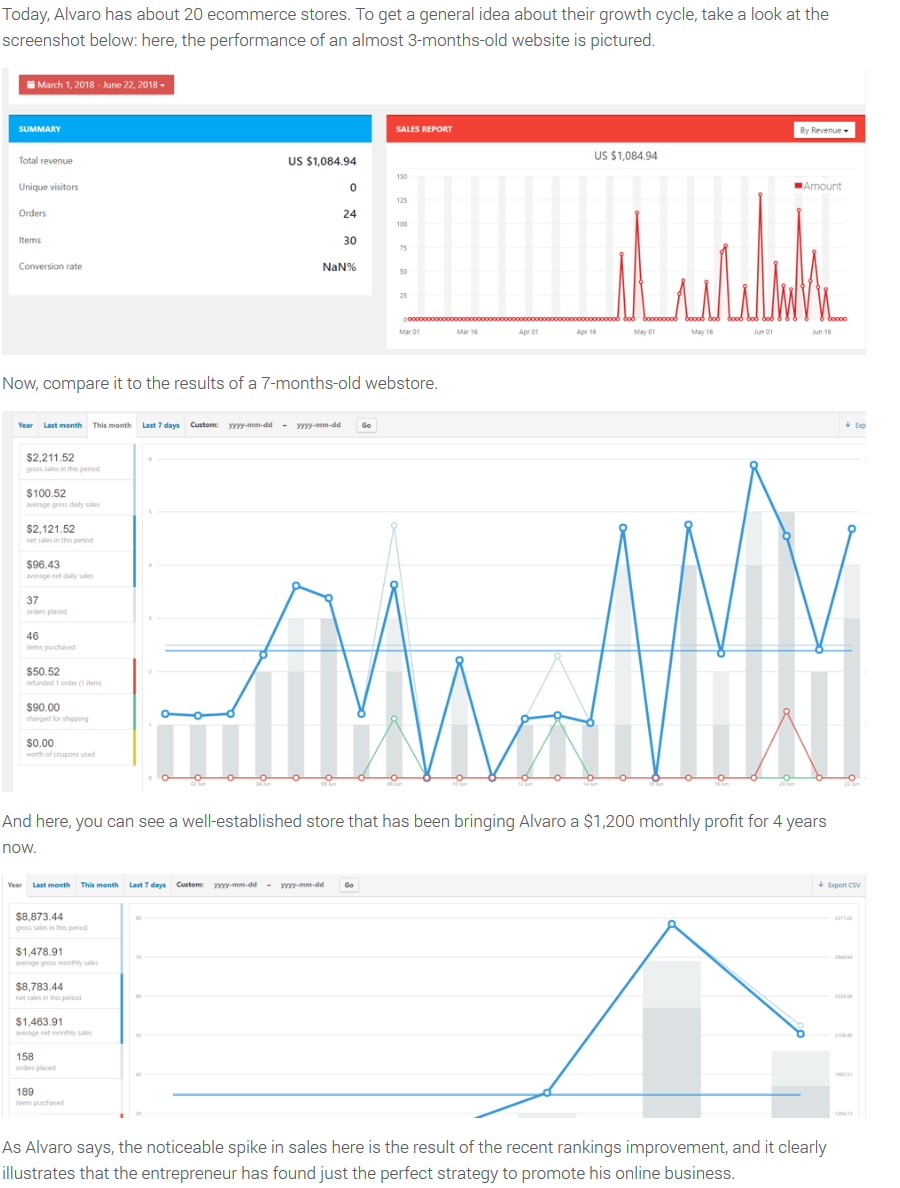Image resolution: width=900 pixels, height=1188 pixels.
Task: Open the Last 7 days tab on the middle report
Action: click(160, 424)
